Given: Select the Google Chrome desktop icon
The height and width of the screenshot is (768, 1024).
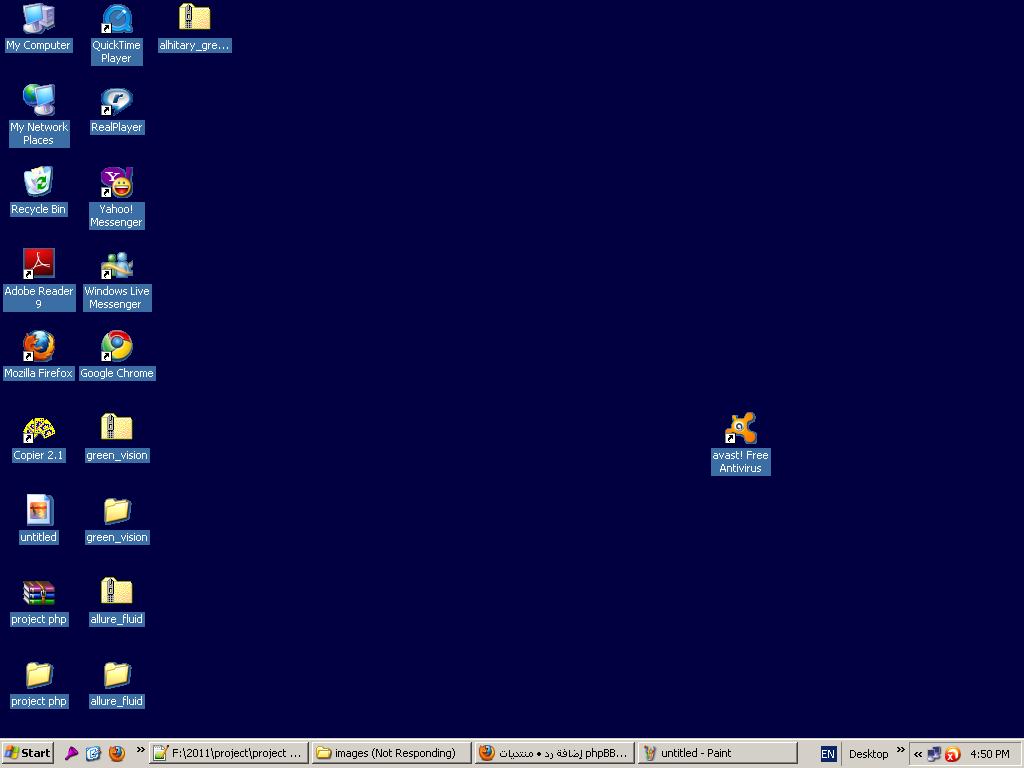Looking at the screenshot, I should [x=117, y=348].
